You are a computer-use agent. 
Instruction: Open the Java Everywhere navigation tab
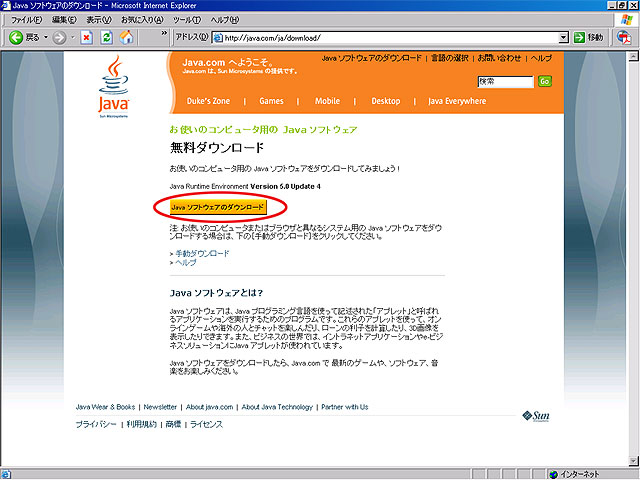(x=457, y=101)
